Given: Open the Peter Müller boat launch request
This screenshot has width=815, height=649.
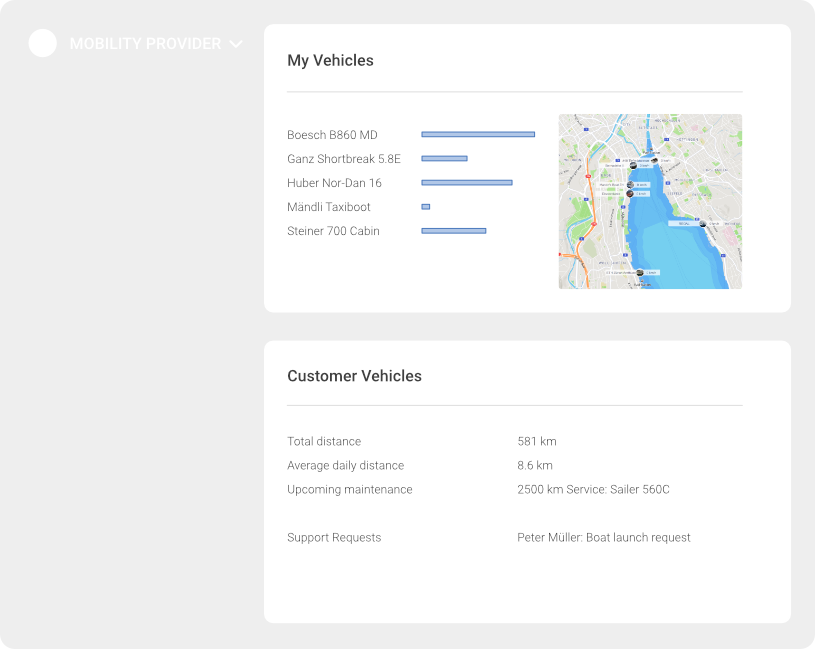Looking at the screenshot, I should pos(603,537).
